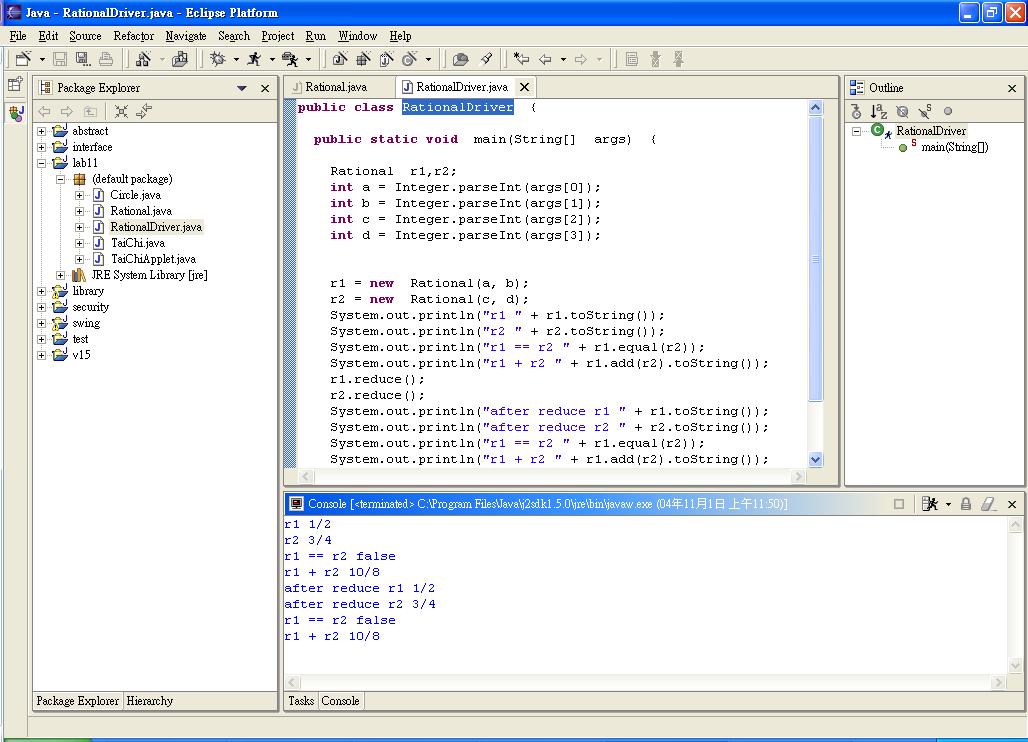Click the Open Type toolbar icon
Image resolution: width=1028 pixels, height=742 pixels.
tap(461, 59)
